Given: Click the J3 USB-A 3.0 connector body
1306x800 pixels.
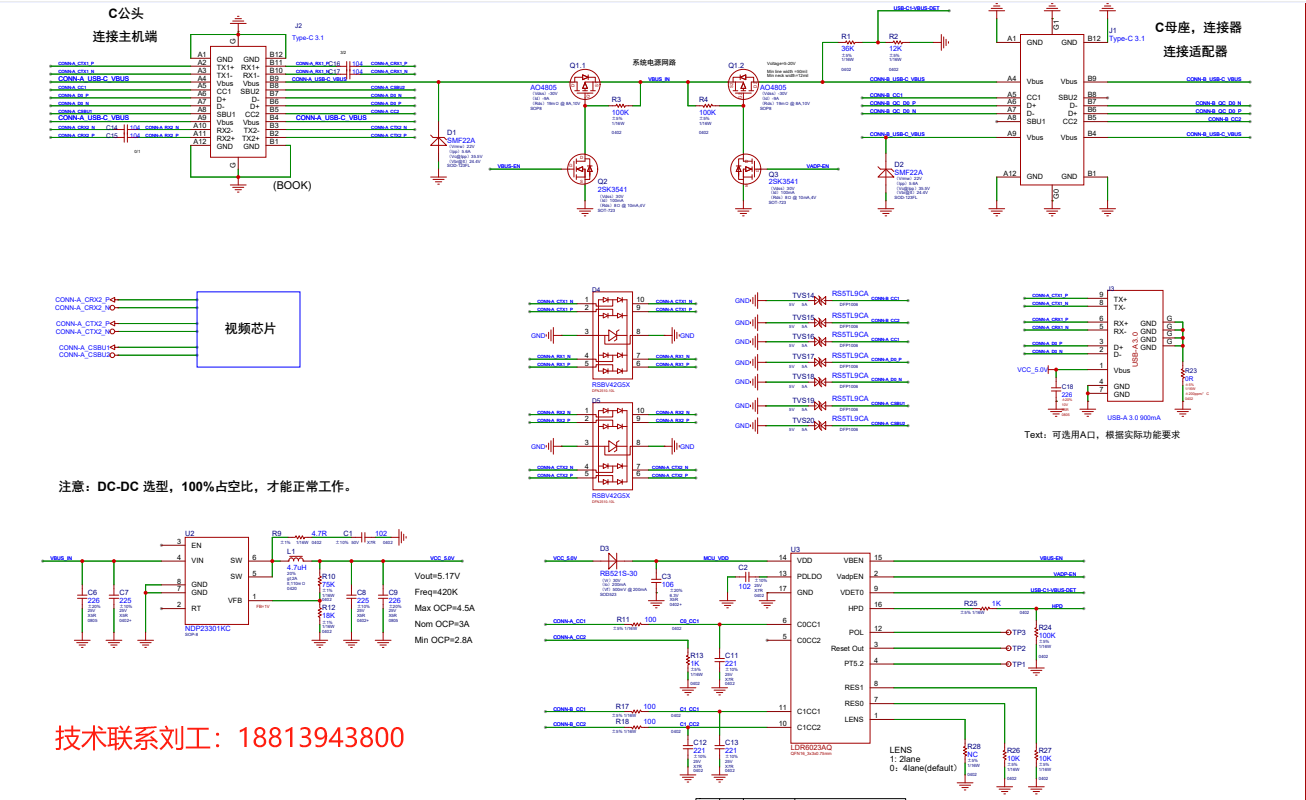Looking at the screenshot, I should point(1135,345).
